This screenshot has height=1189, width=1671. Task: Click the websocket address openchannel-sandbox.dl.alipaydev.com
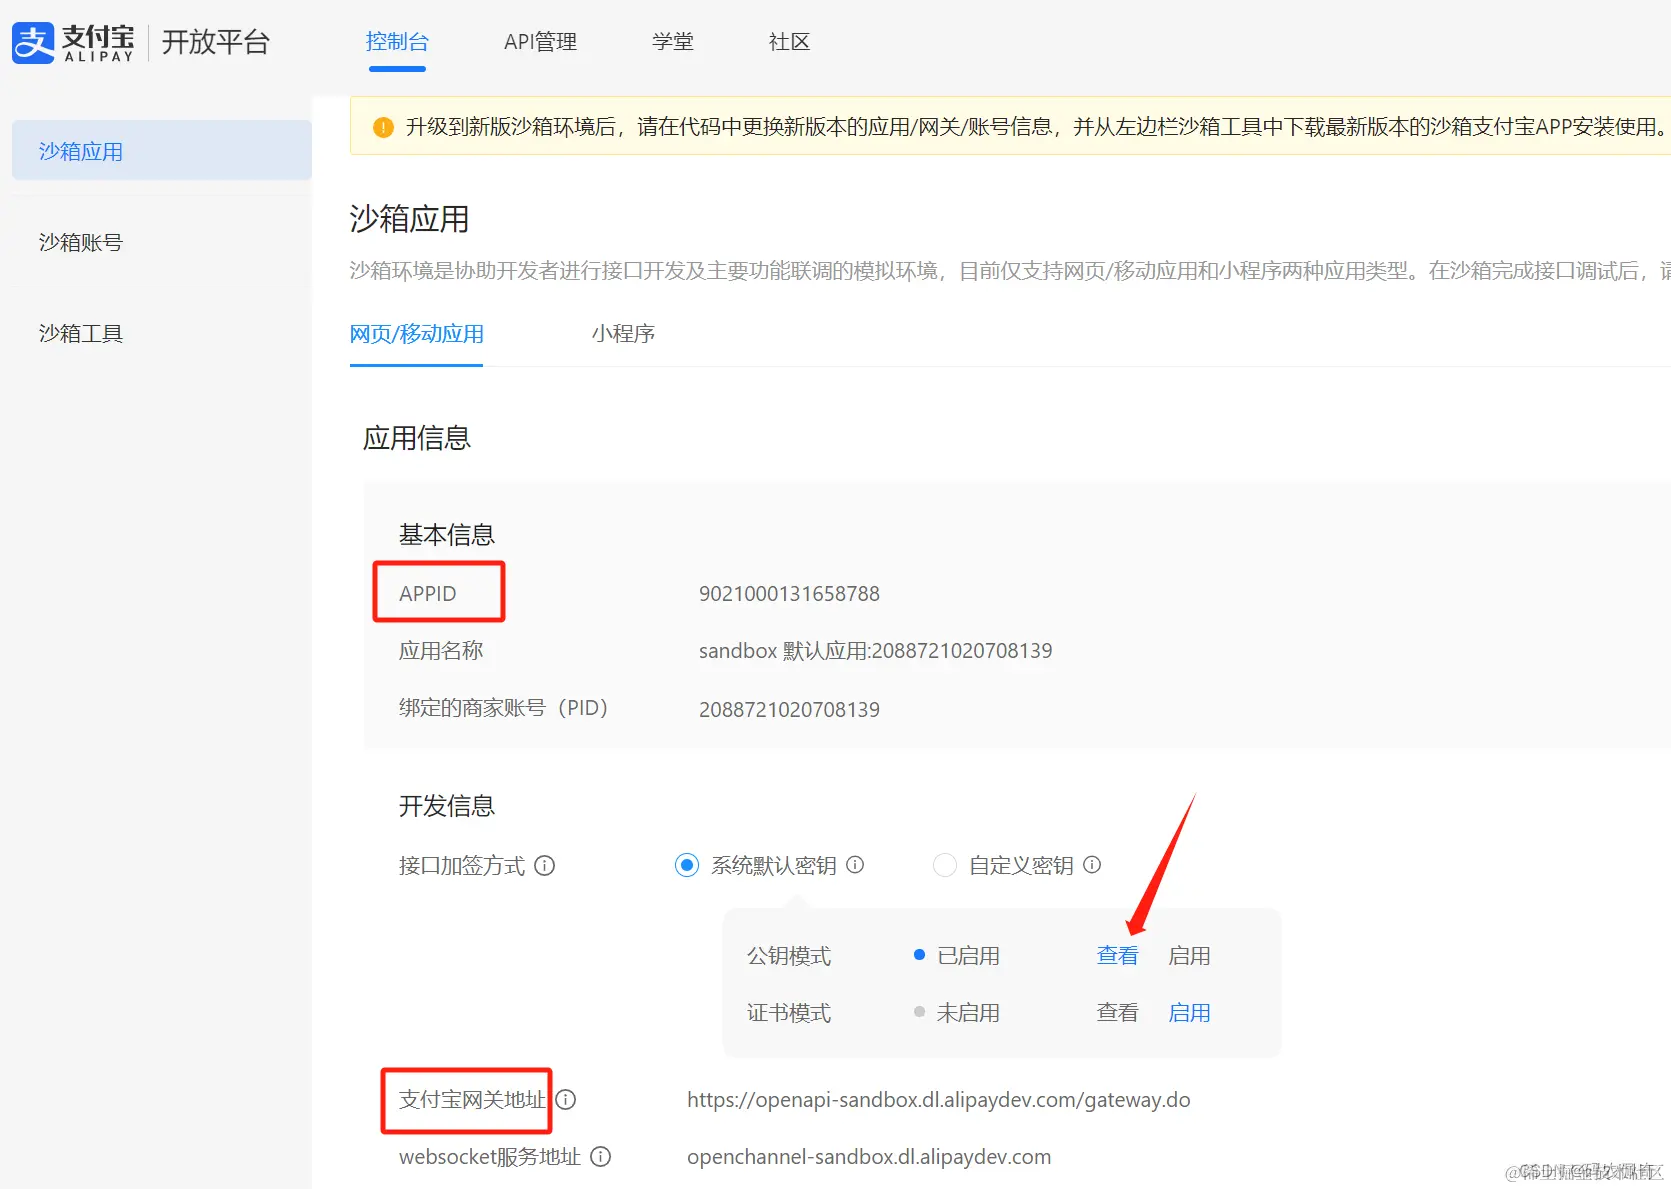click(869, 1157)
